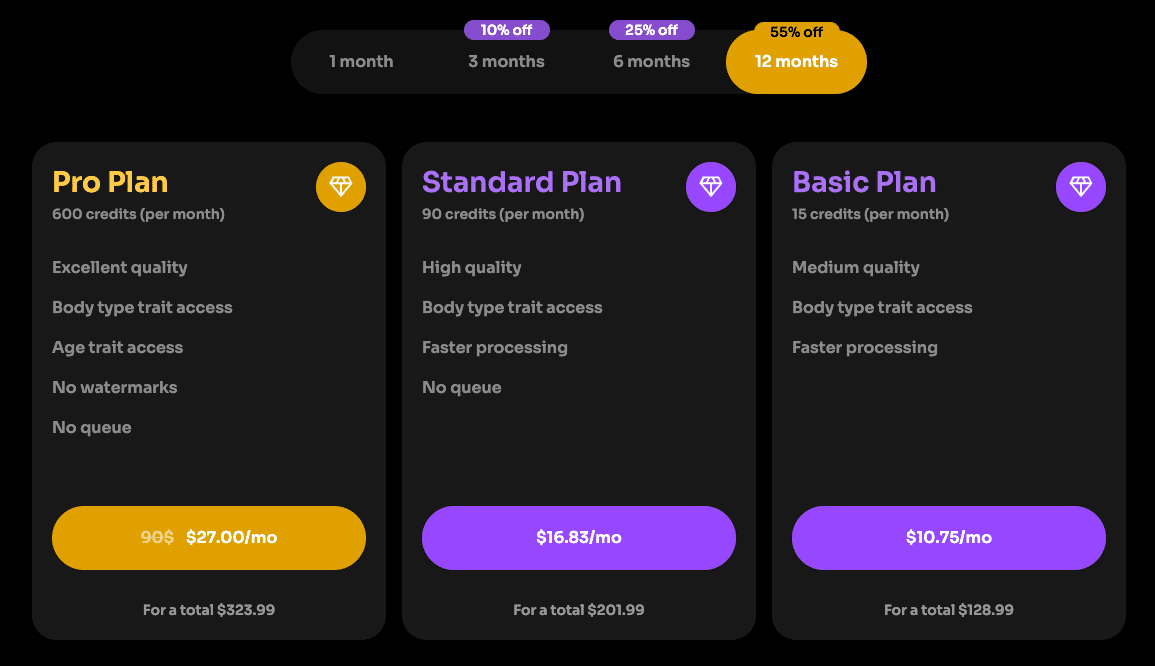Click the 10% off badge
Image resolution: width=1155 pixels, height=666 pixels.
click(506, 30)
